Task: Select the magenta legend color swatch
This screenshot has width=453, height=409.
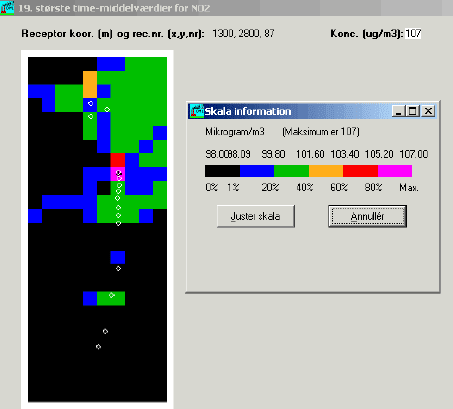Action: (395, 171)
